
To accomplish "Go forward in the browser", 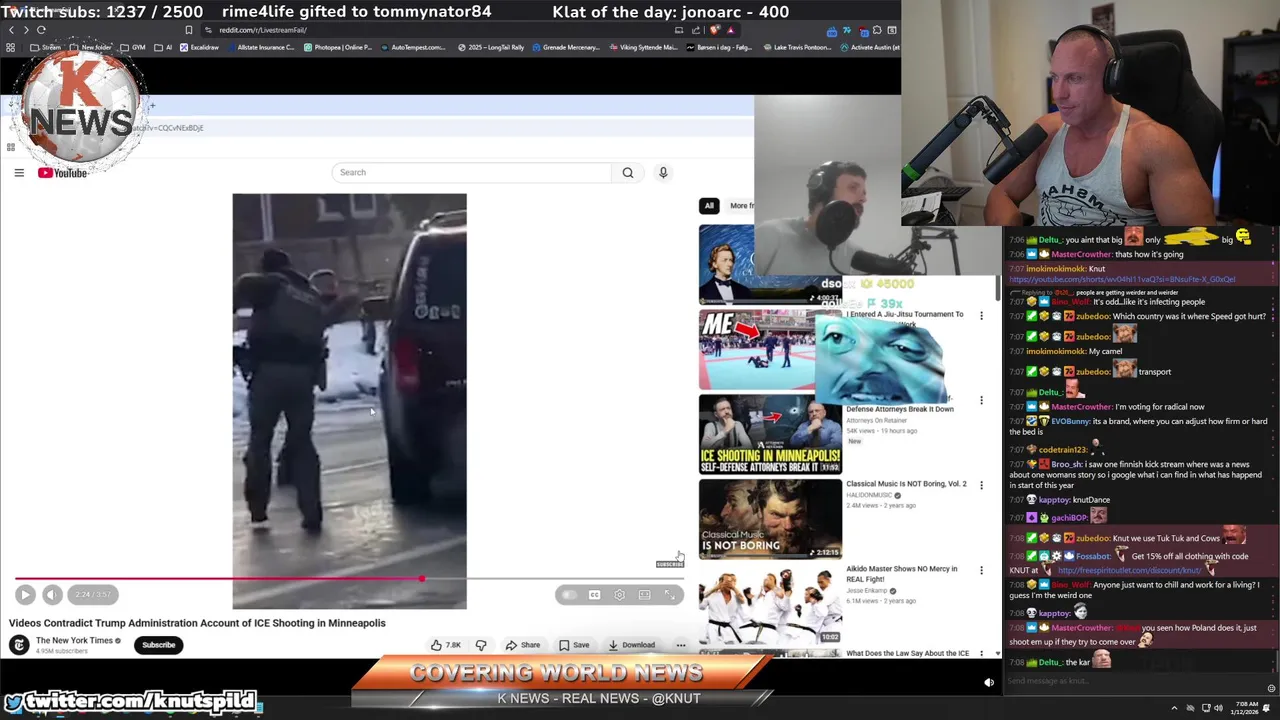I will coord(26,30).
